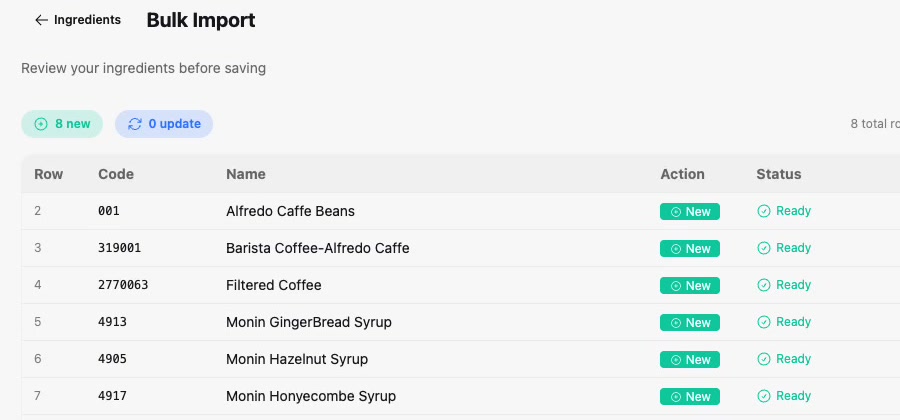The height and width of the screenshot is (420, 900).
Task: Click the code 319001 cell
Action: pyautogui.click(x=119, y=248)
